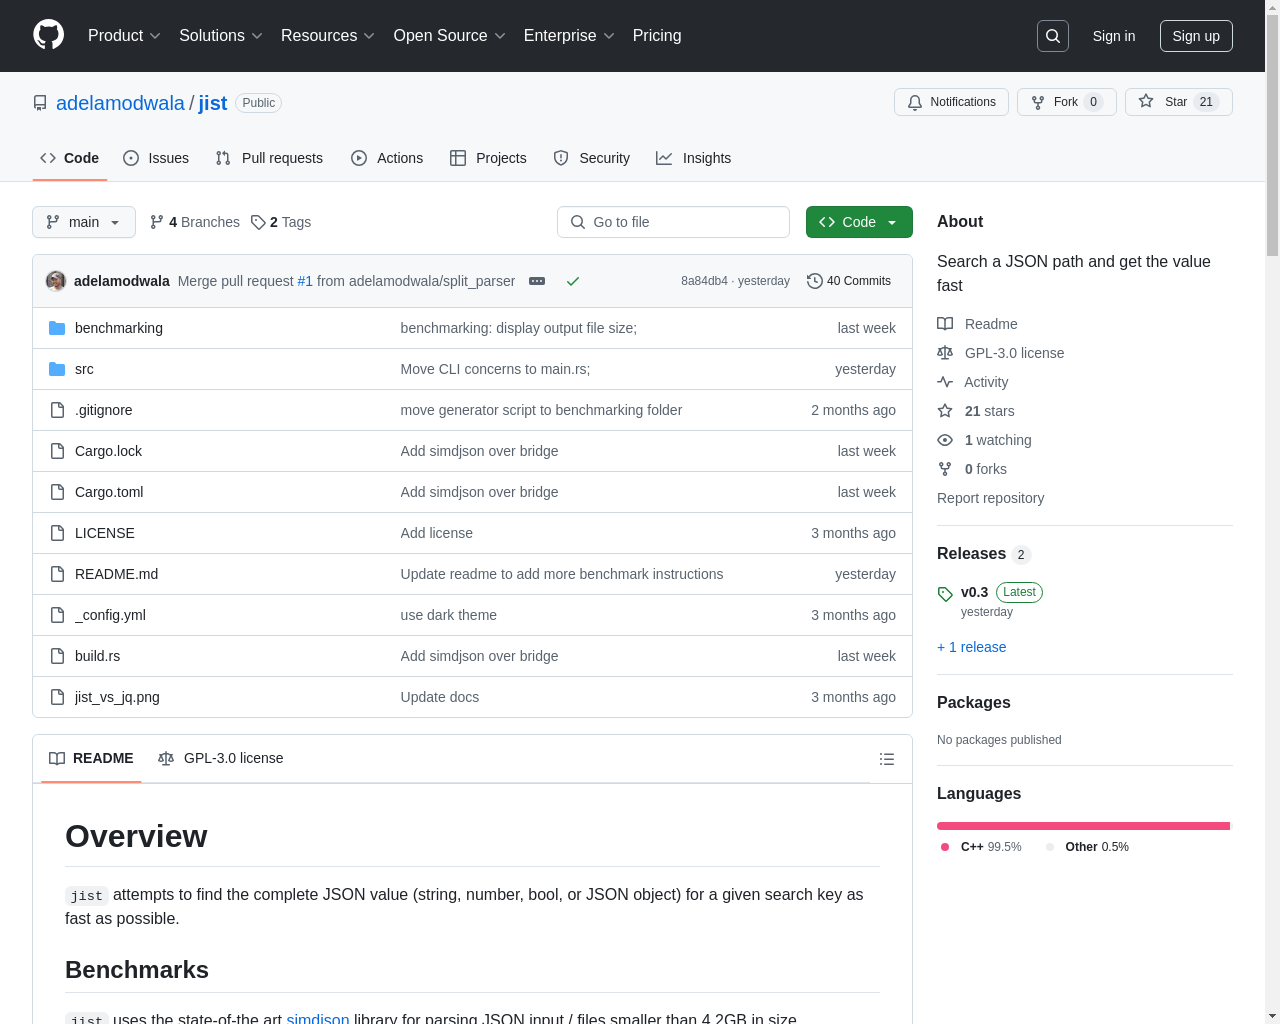Open the benchmarking folder
The image size is (1280, 1024).
(x=119, y=328)
